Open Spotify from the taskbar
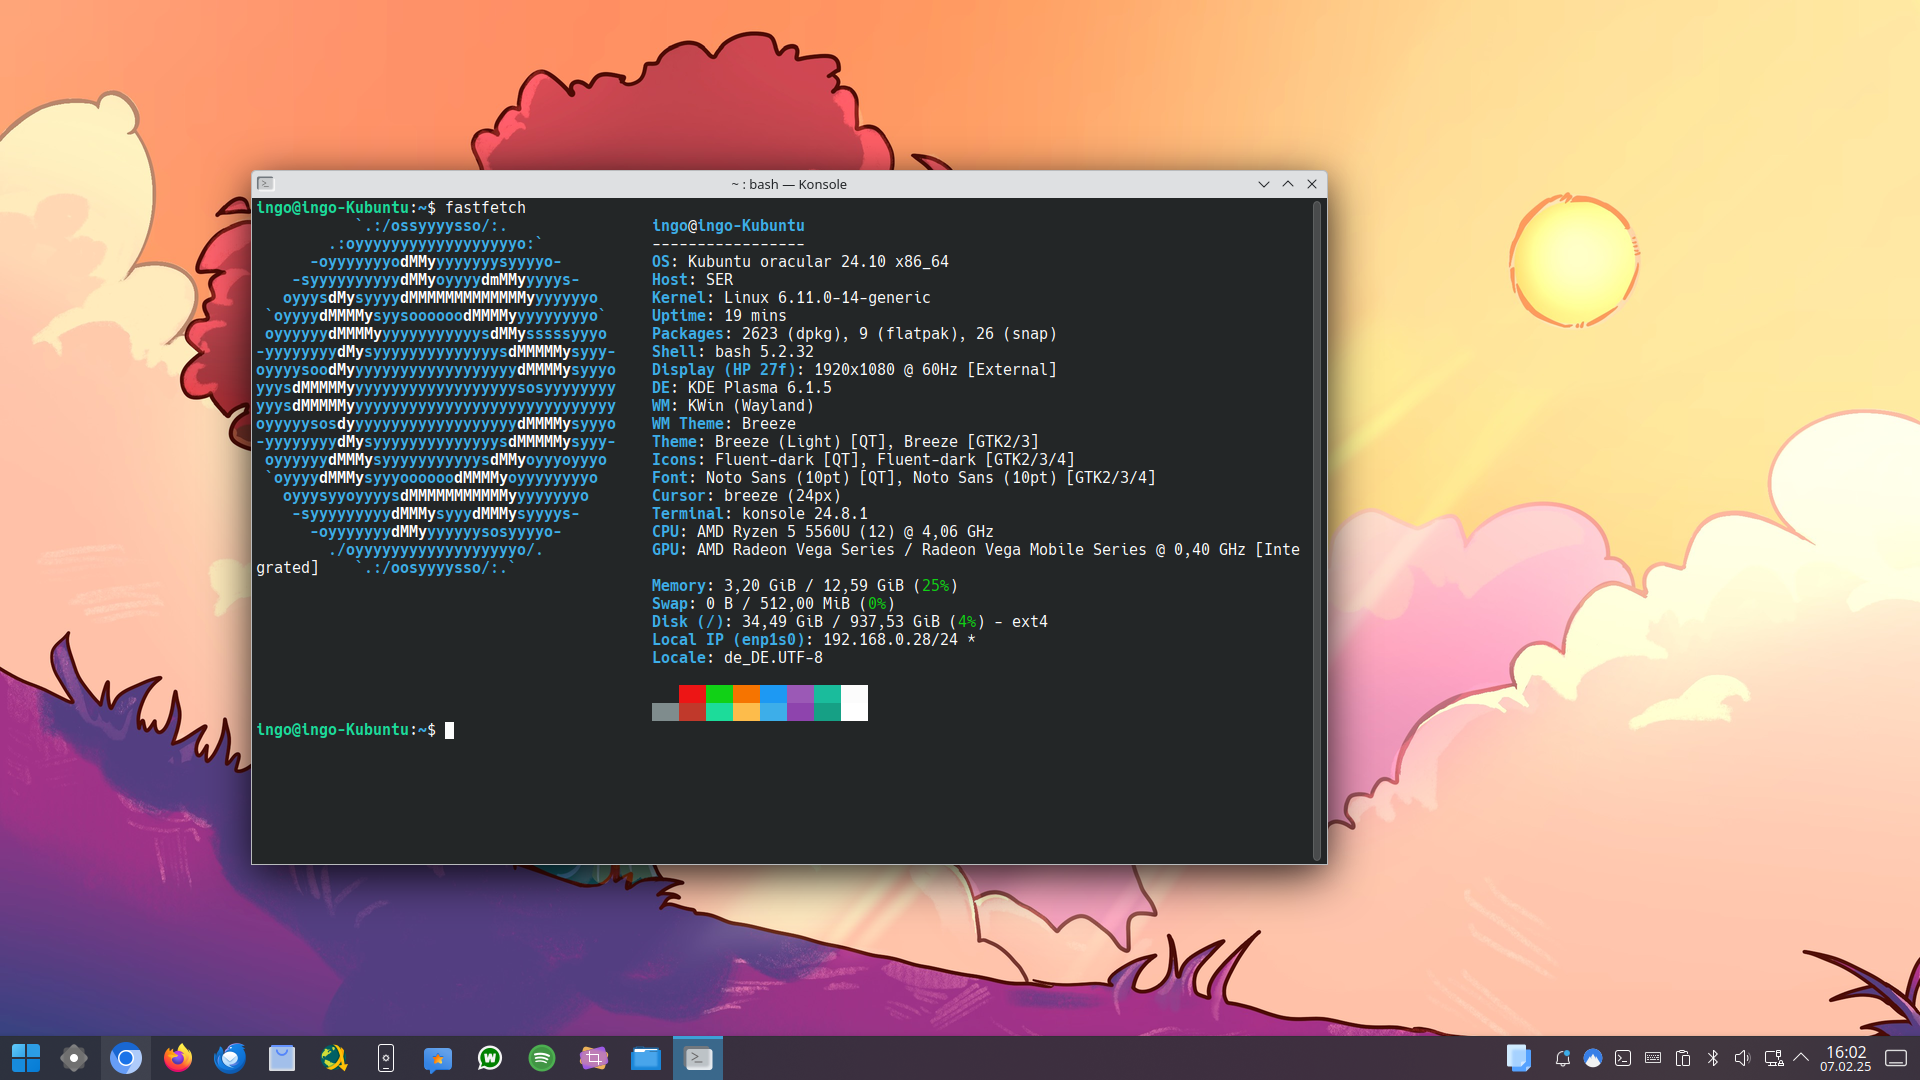 click(542, 1058)
